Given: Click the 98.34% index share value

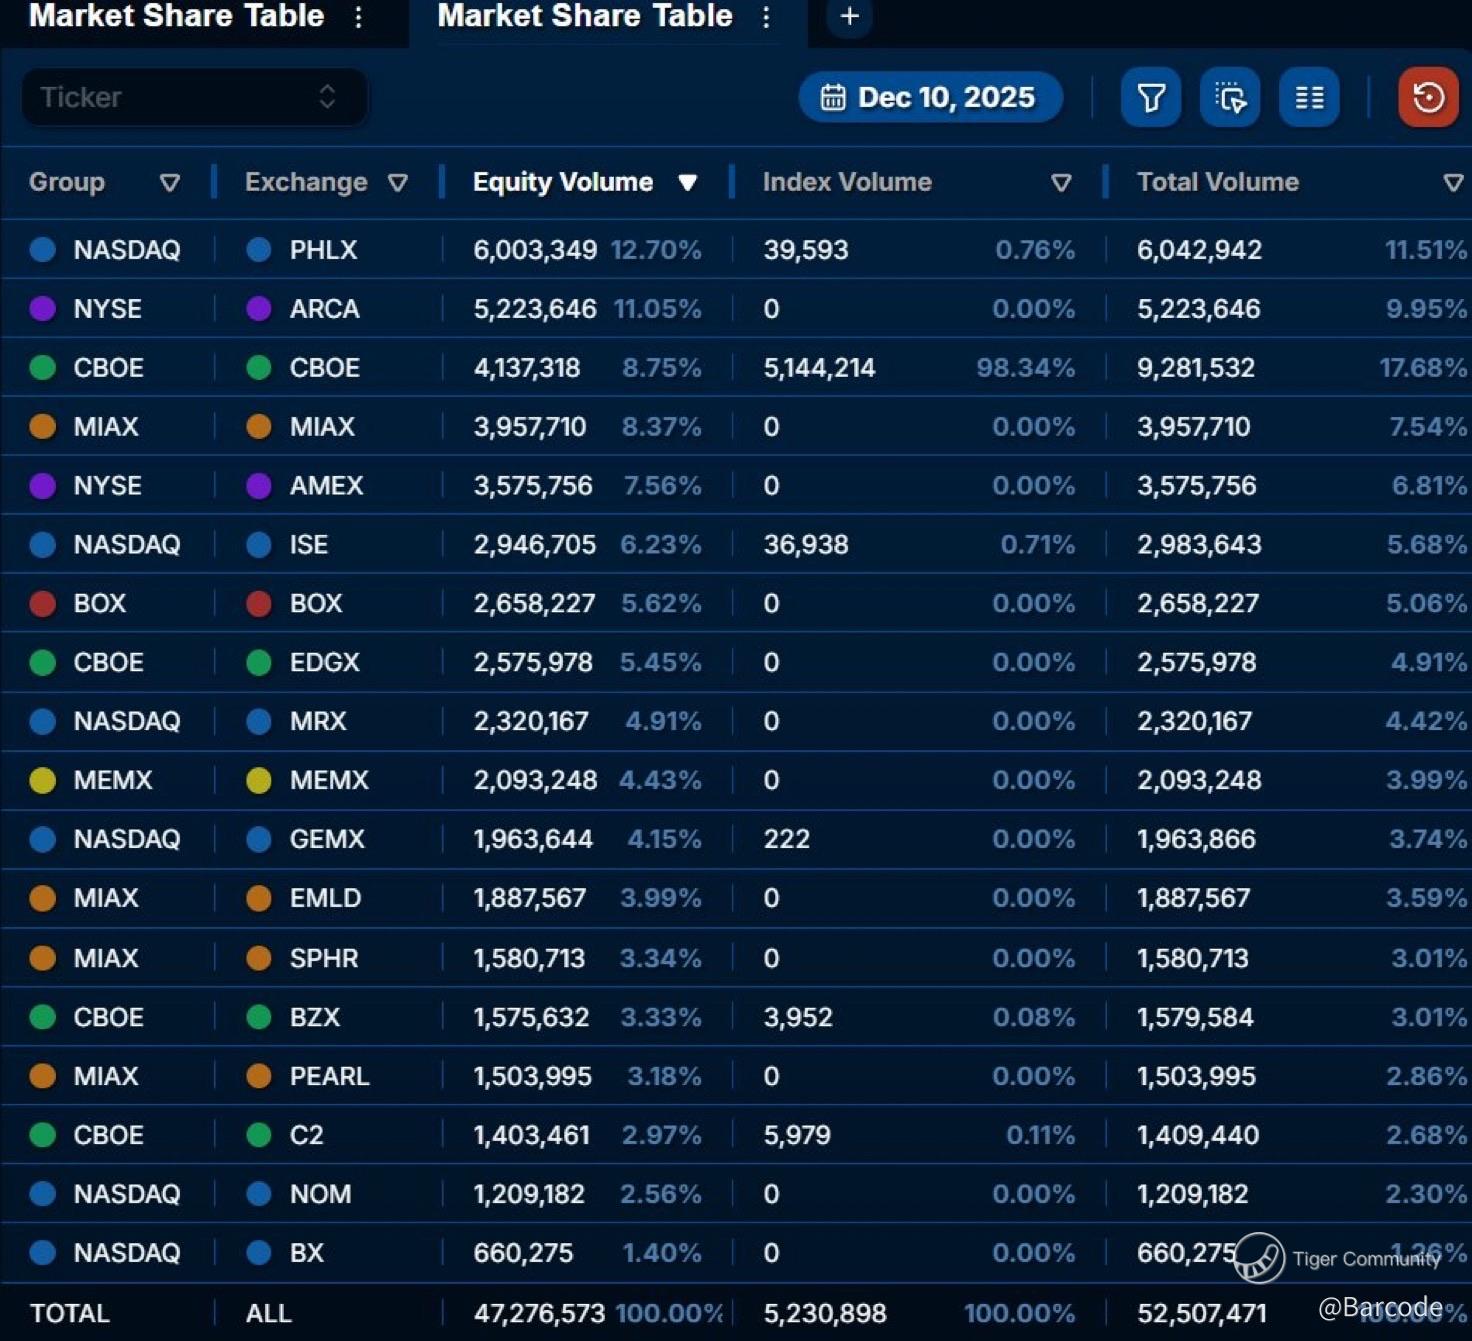Looking at the screenshot, I should [x=1026, y=368].
